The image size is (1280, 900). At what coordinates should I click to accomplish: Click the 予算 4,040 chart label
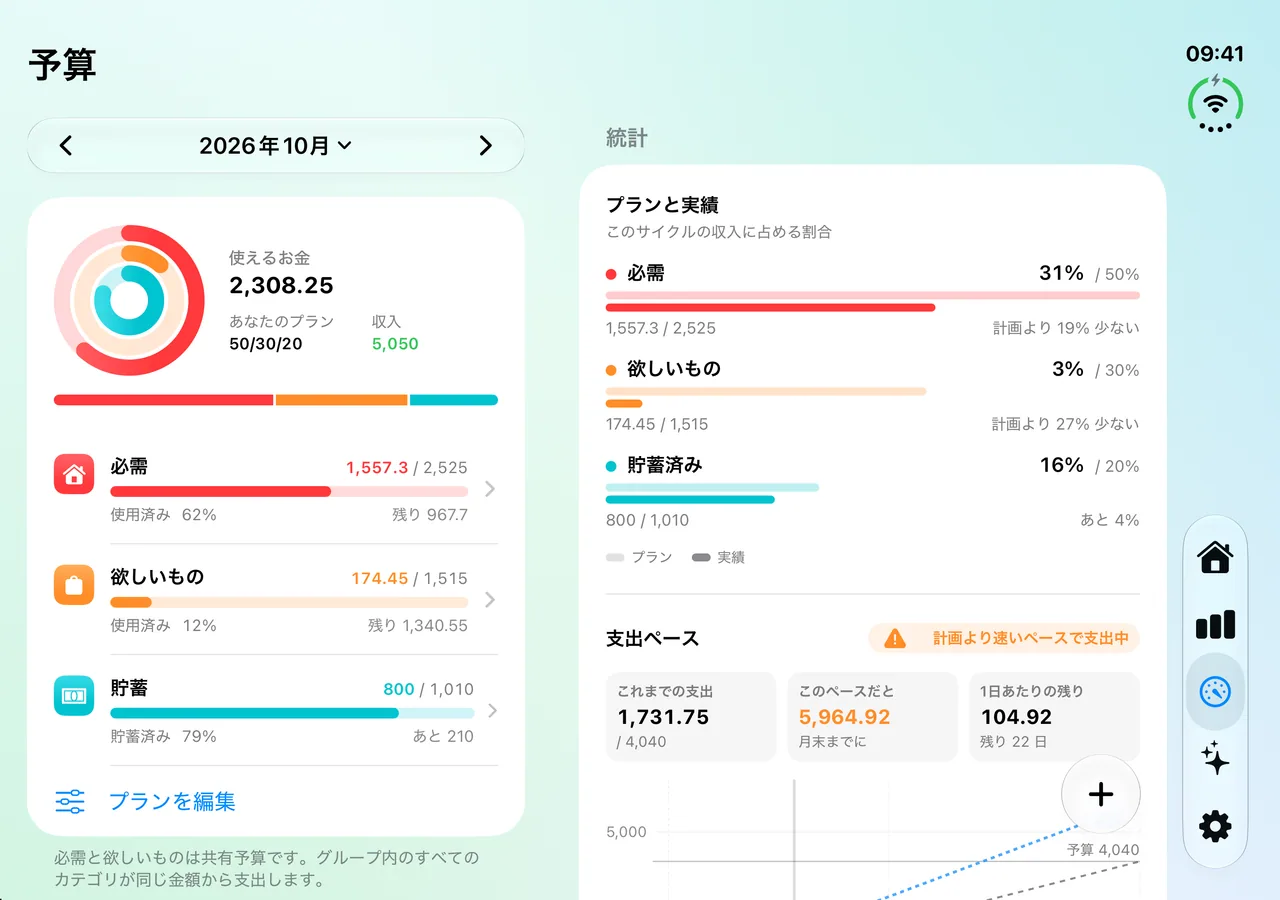[1103, 850]
